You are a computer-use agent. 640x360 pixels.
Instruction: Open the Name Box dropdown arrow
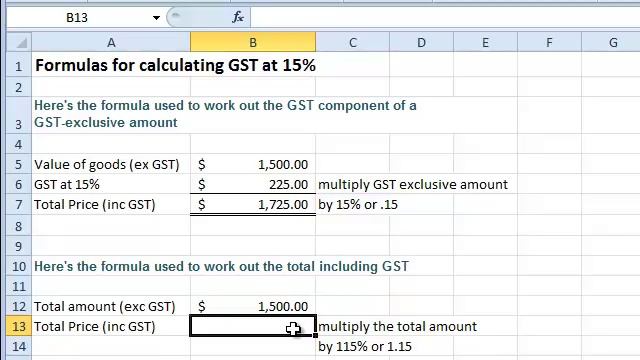tap(156, 18)
